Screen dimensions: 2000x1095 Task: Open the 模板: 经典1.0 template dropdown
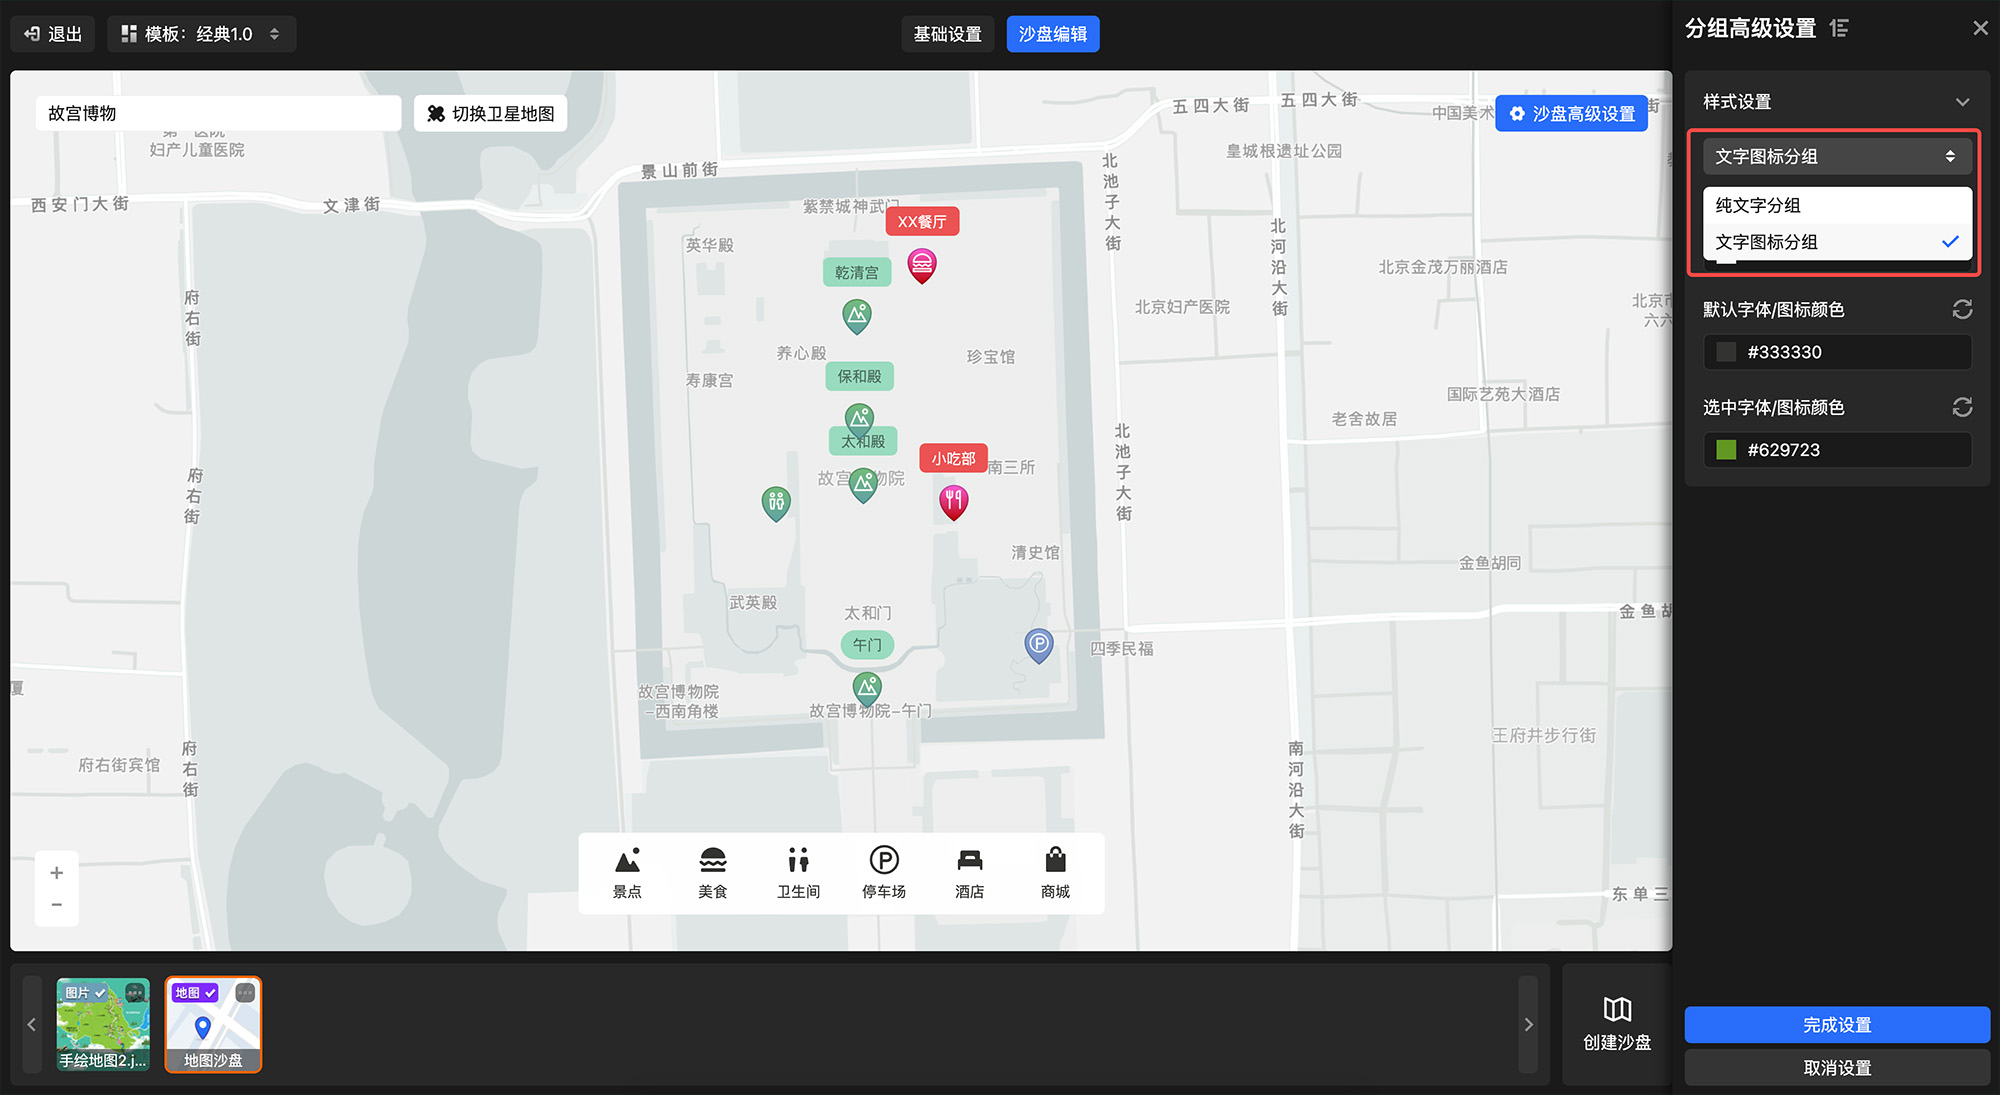pyautogui.click(x=201, y=34)
